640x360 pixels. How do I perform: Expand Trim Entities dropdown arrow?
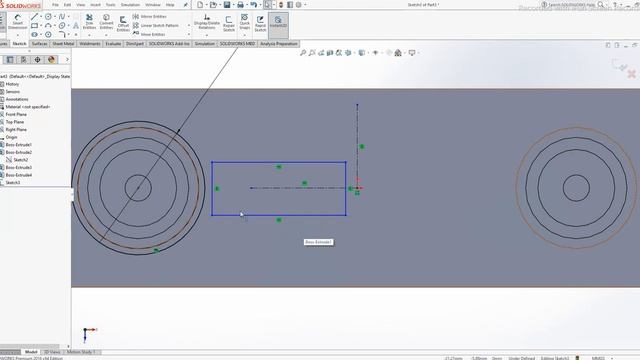tap(89, 35)
